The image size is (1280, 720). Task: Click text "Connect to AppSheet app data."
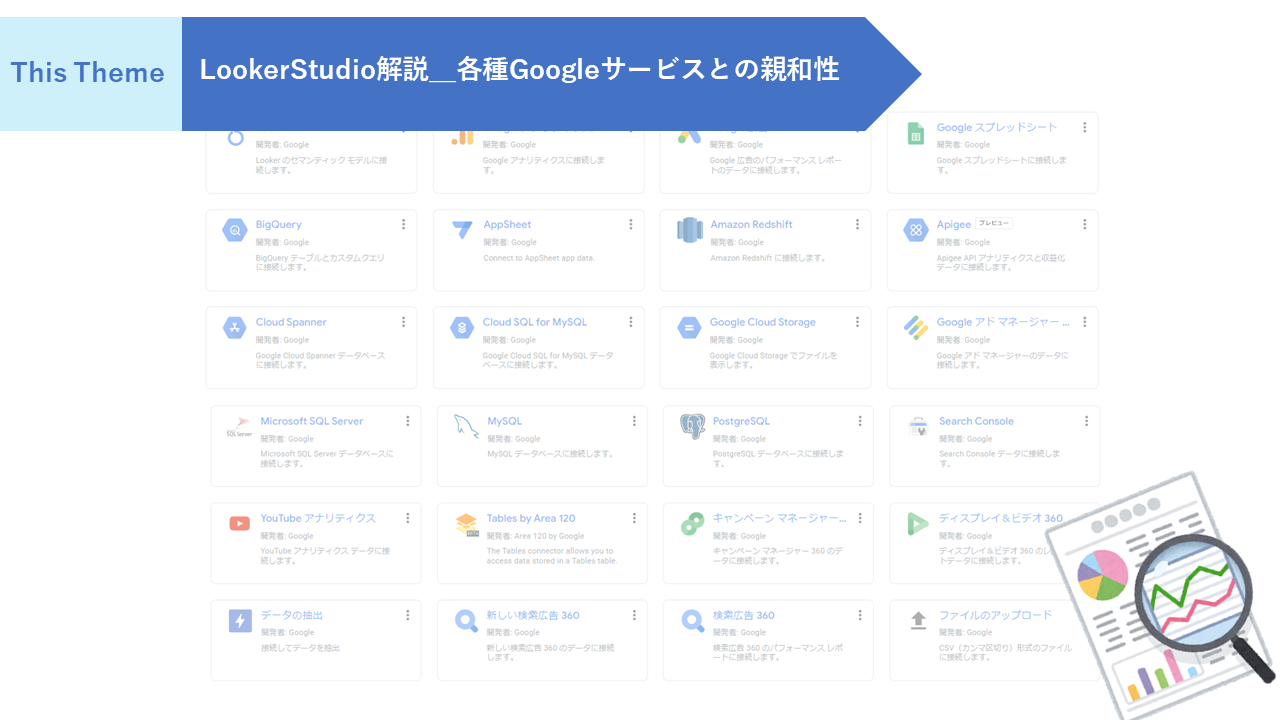point(539,258)
